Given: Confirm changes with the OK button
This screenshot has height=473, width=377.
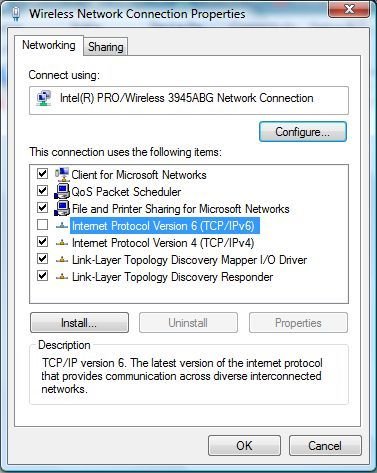Looking at the screenshot, I should tap(244, 446).
